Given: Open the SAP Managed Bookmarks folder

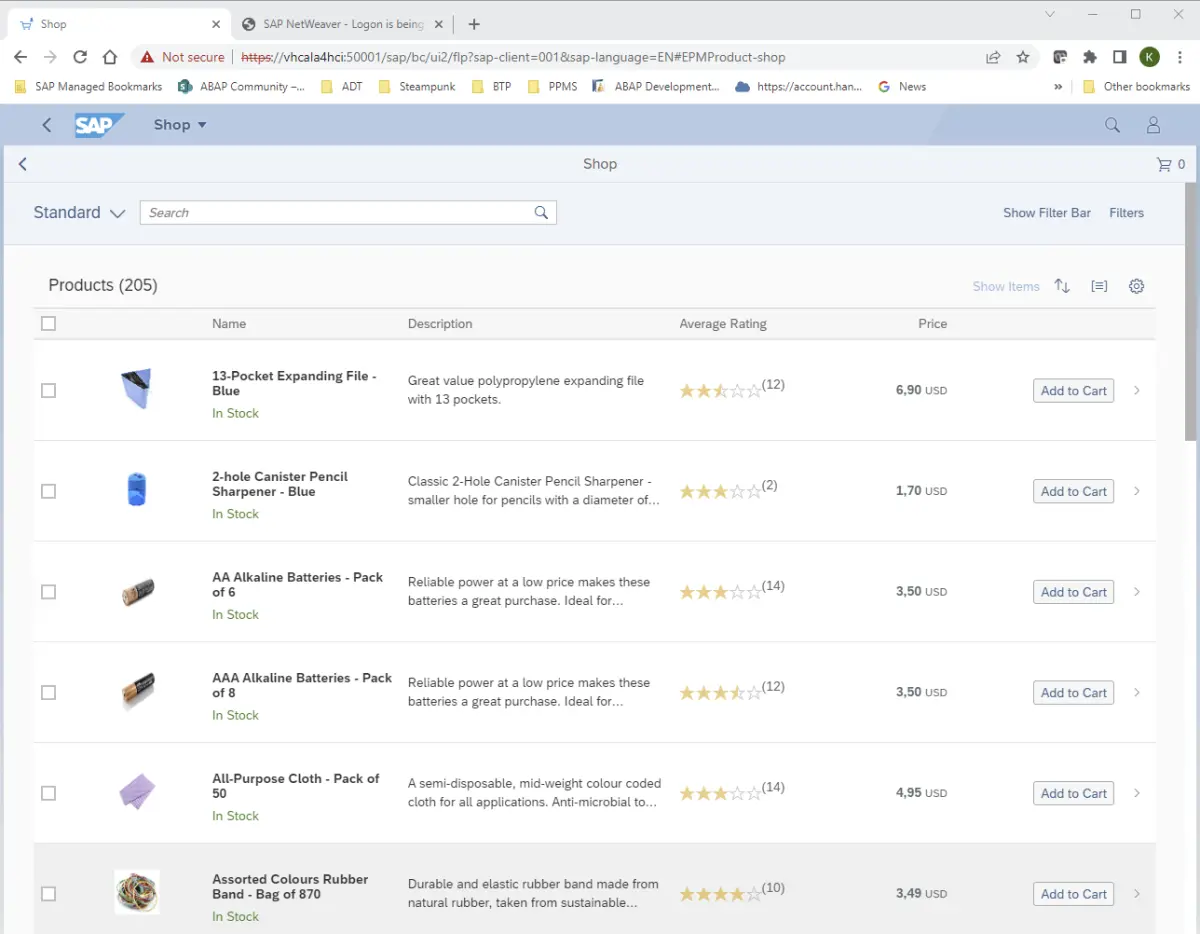Looking at the screenshot, I should (88, 87).
